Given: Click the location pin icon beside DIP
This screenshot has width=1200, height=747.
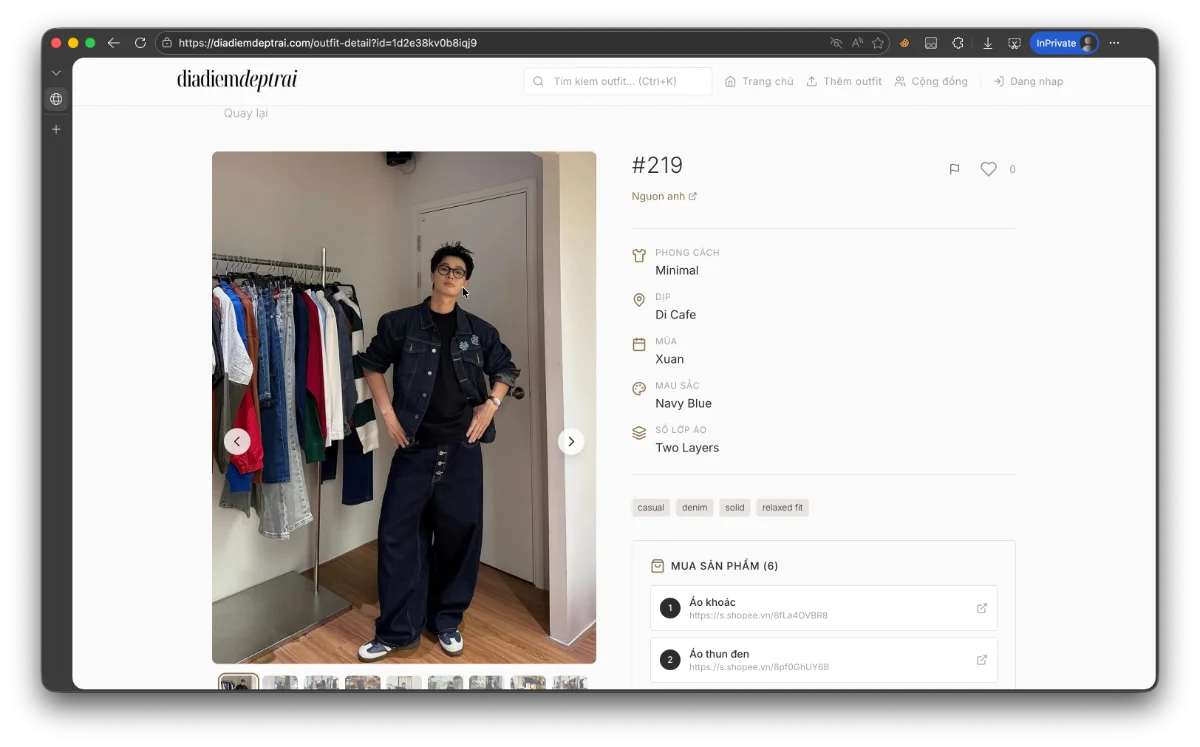Looking at the screenshot, I should click(x=639, y=299).
